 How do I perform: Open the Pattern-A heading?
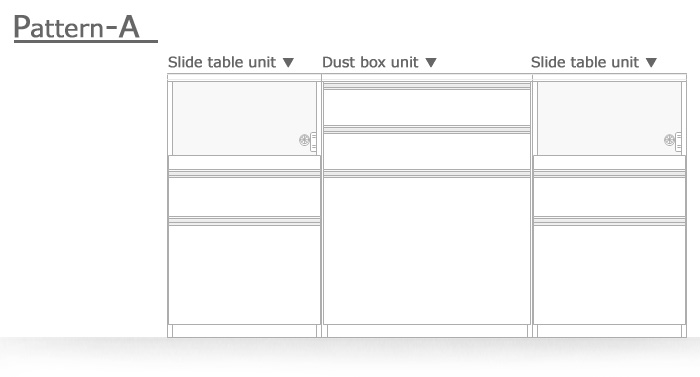(x=77, y=27)
